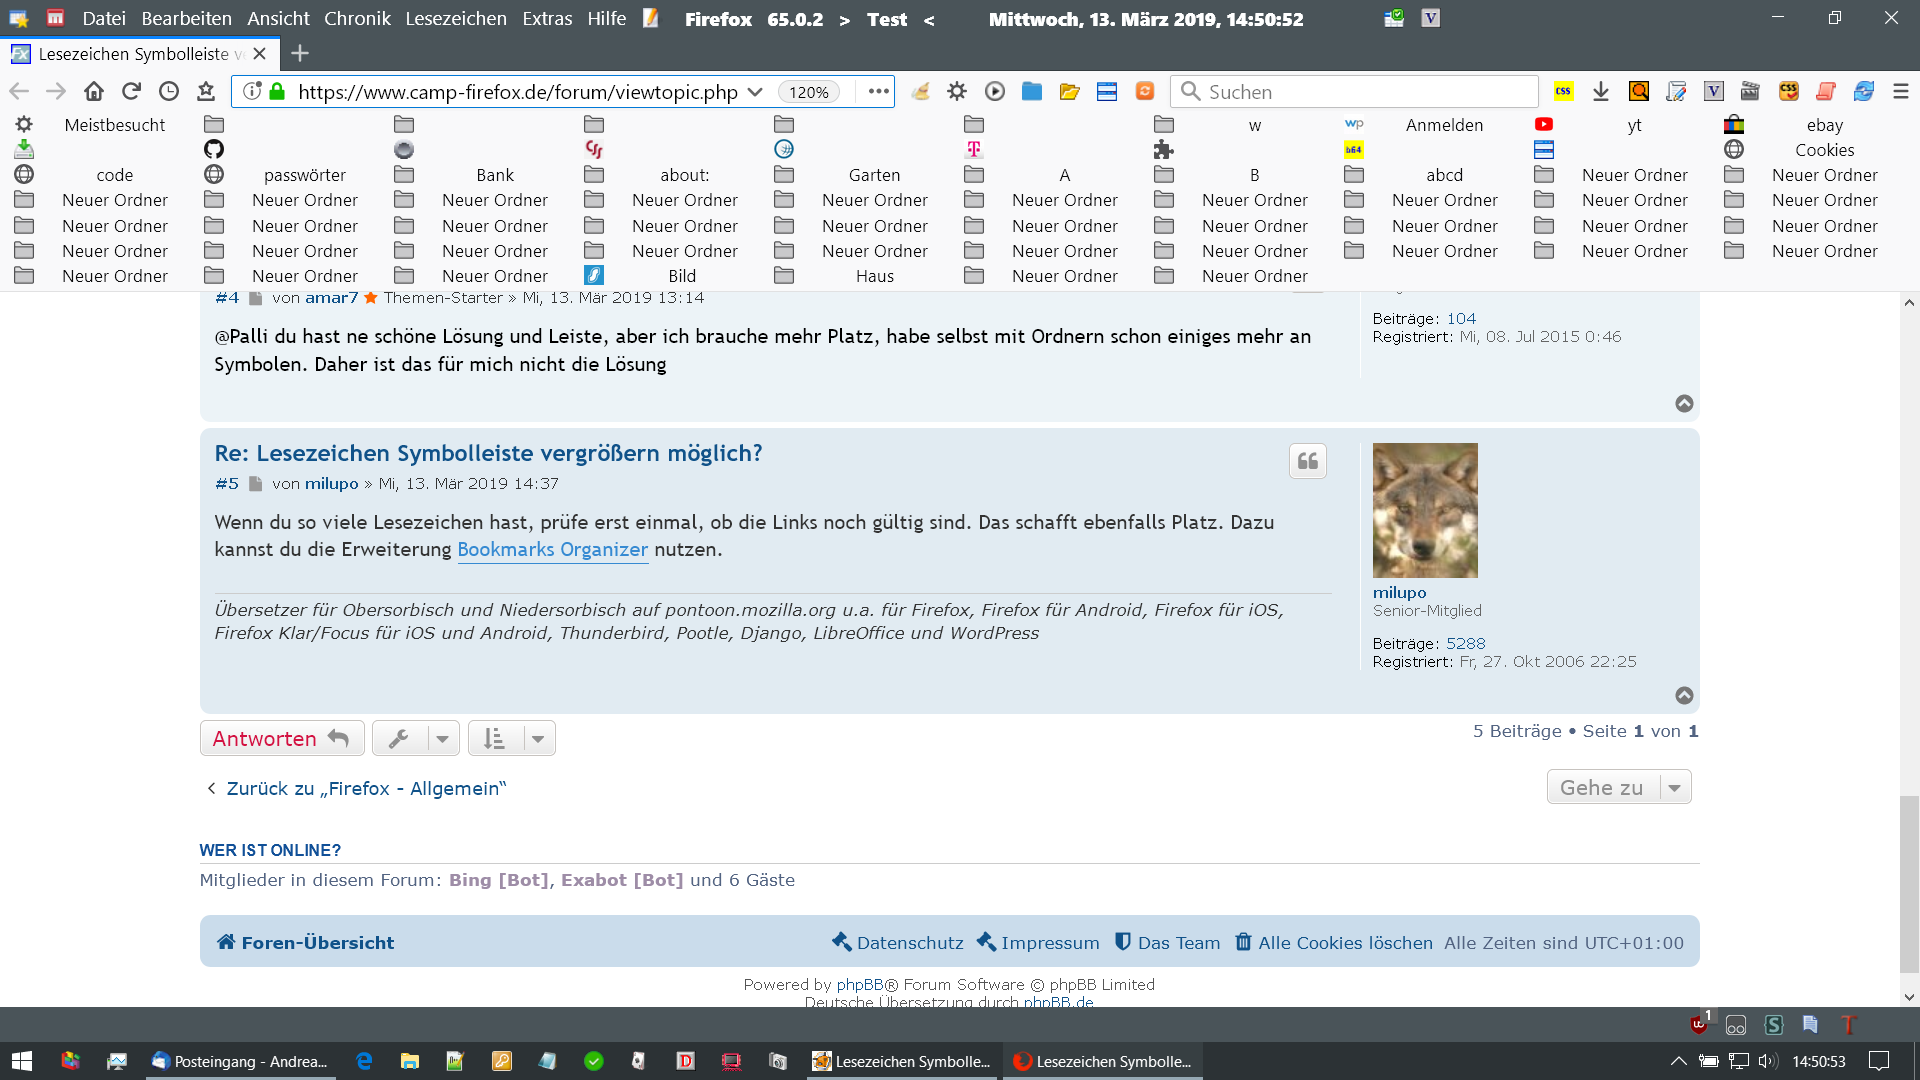Click the page actions three-dots button
Image resolution: width=1920 pixels, height=1080 pixels.
point(878,92)
